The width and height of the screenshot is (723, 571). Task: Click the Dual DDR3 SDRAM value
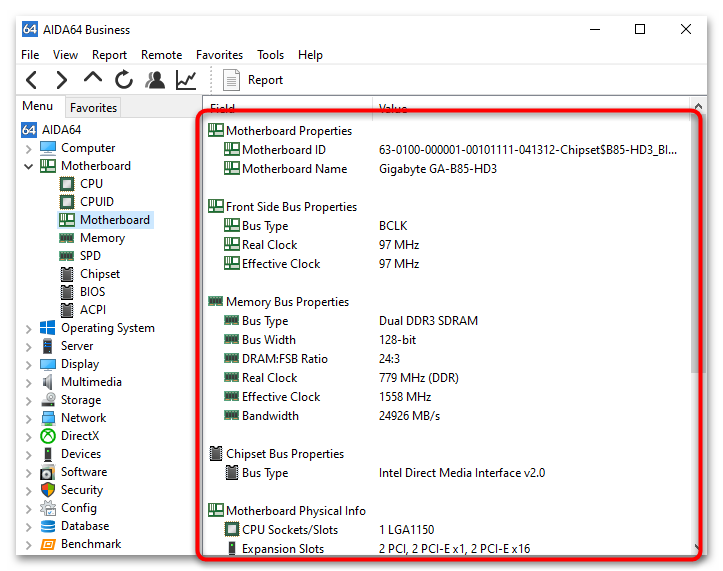point(428,321)
